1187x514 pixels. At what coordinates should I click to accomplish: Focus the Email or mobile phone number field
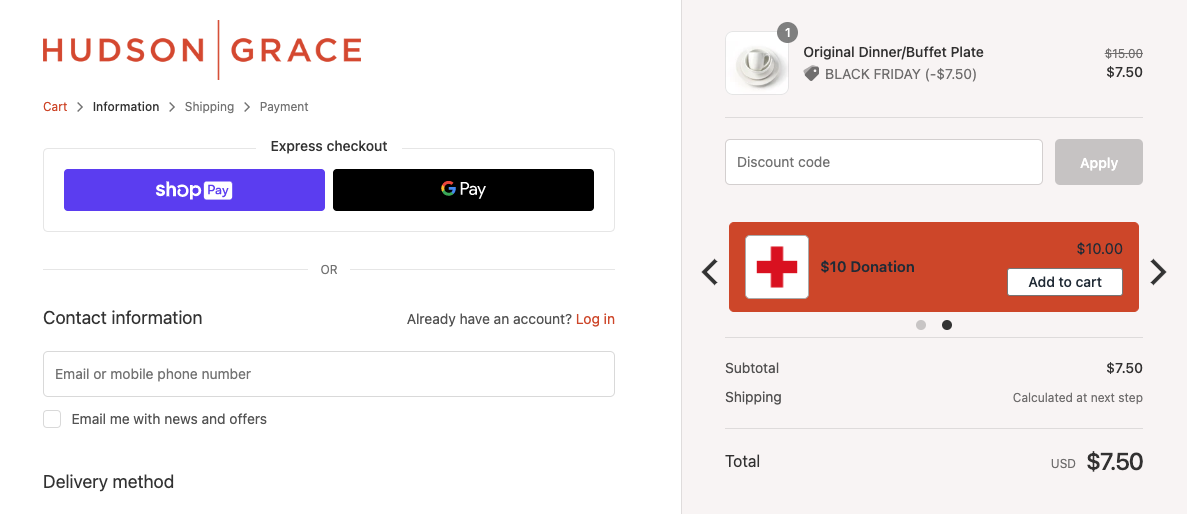328,374
